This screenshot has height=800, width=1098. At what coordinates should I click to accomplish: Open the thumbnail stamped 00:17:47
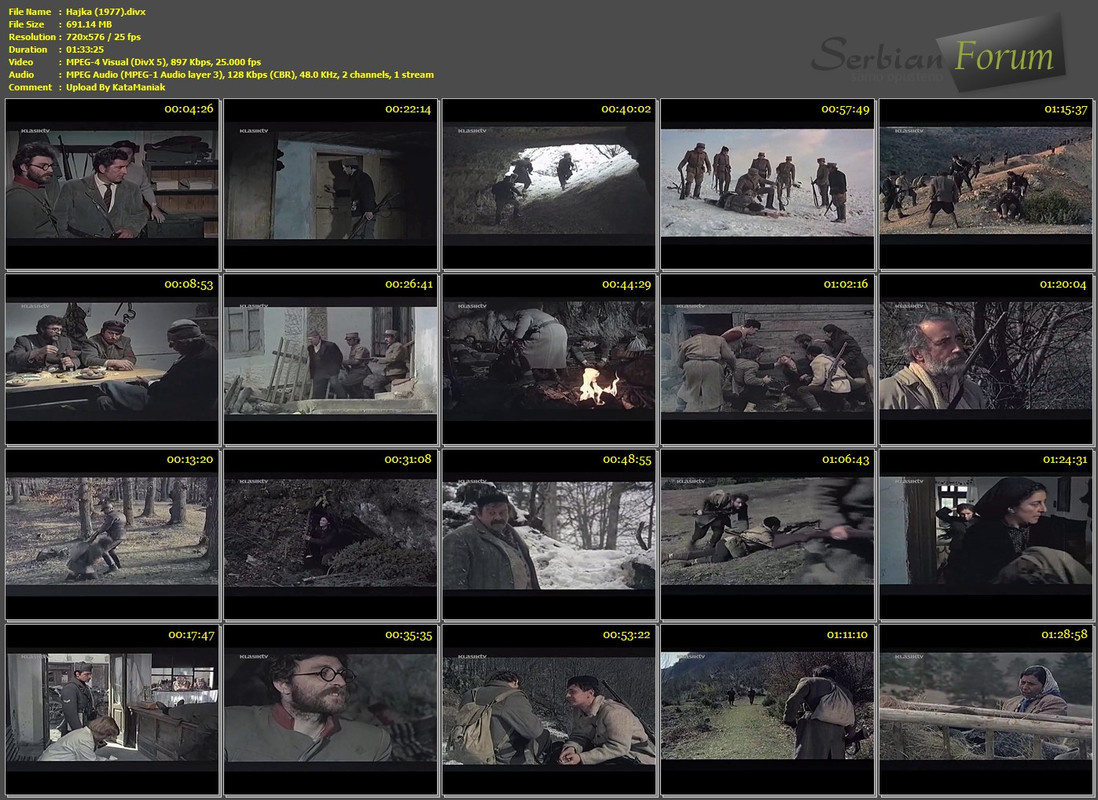pyautogui.click(x=112, y=710)
